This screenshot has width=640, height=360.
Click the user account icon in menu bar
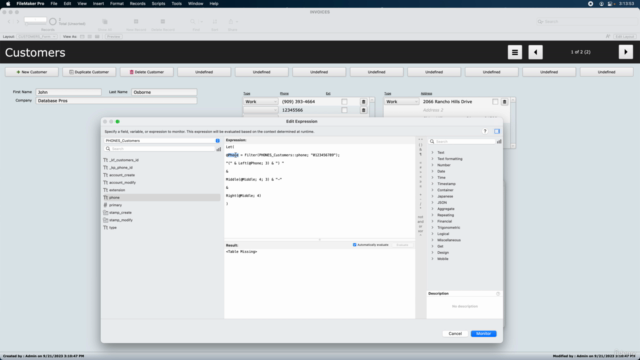[601, 4]
